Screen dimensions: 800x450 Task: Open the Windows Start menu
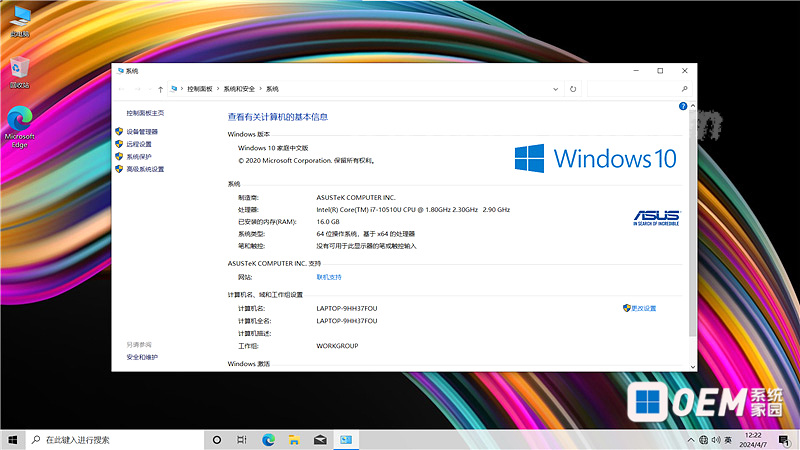click(x=13, y=440)
